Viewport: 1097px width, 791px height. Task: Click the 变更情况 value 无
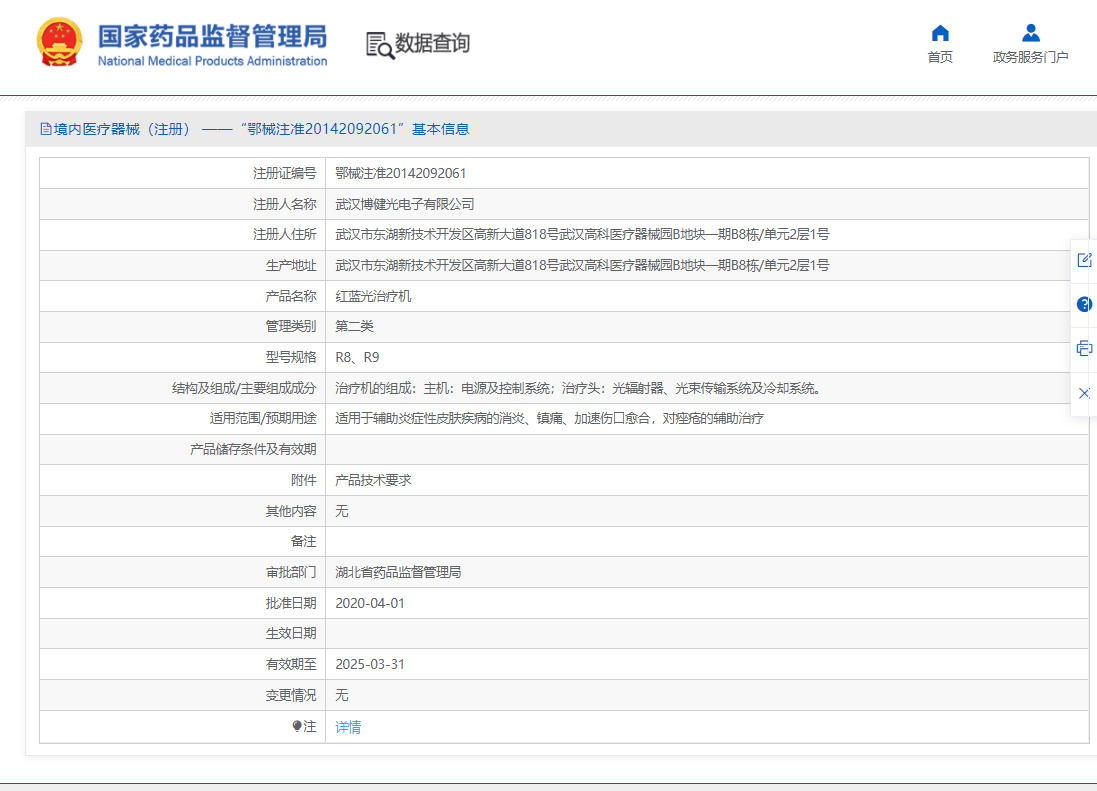(x=341, y=695)
